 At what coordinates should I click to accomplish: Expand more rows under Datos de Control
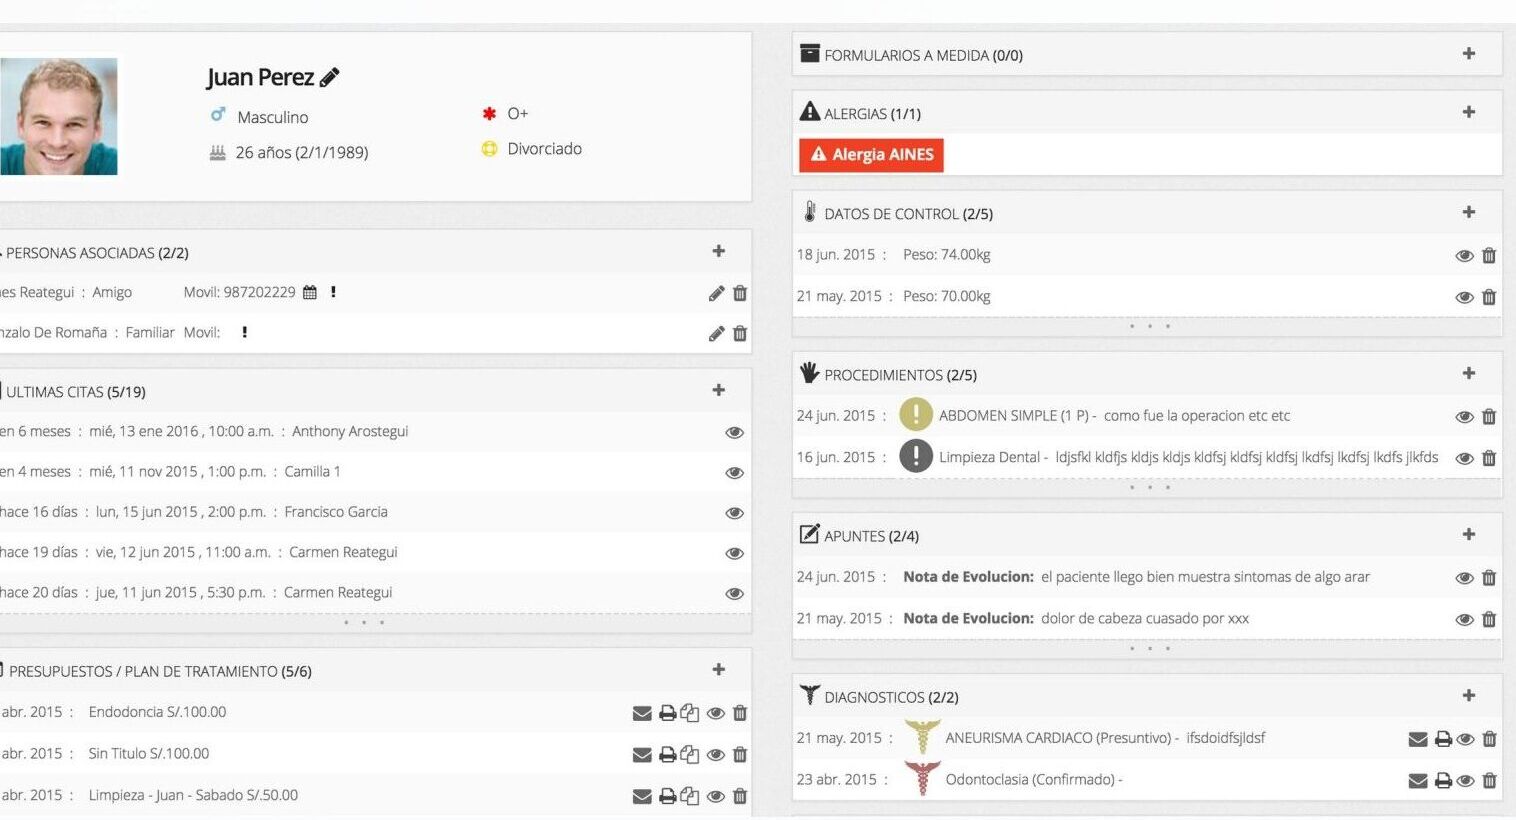point(1149,326)
